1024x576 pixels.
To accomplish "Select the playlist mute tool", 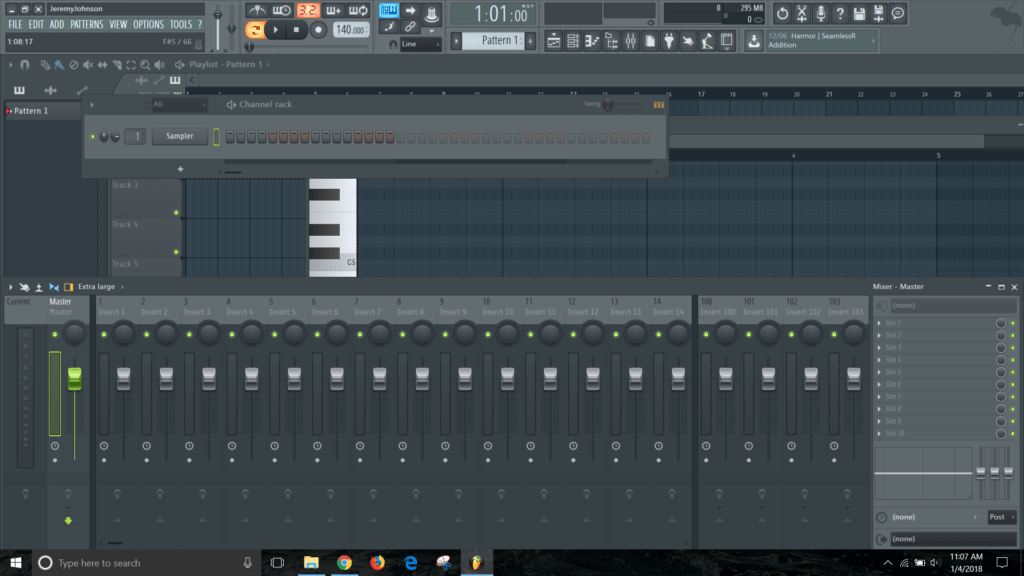I will point(88,65).
